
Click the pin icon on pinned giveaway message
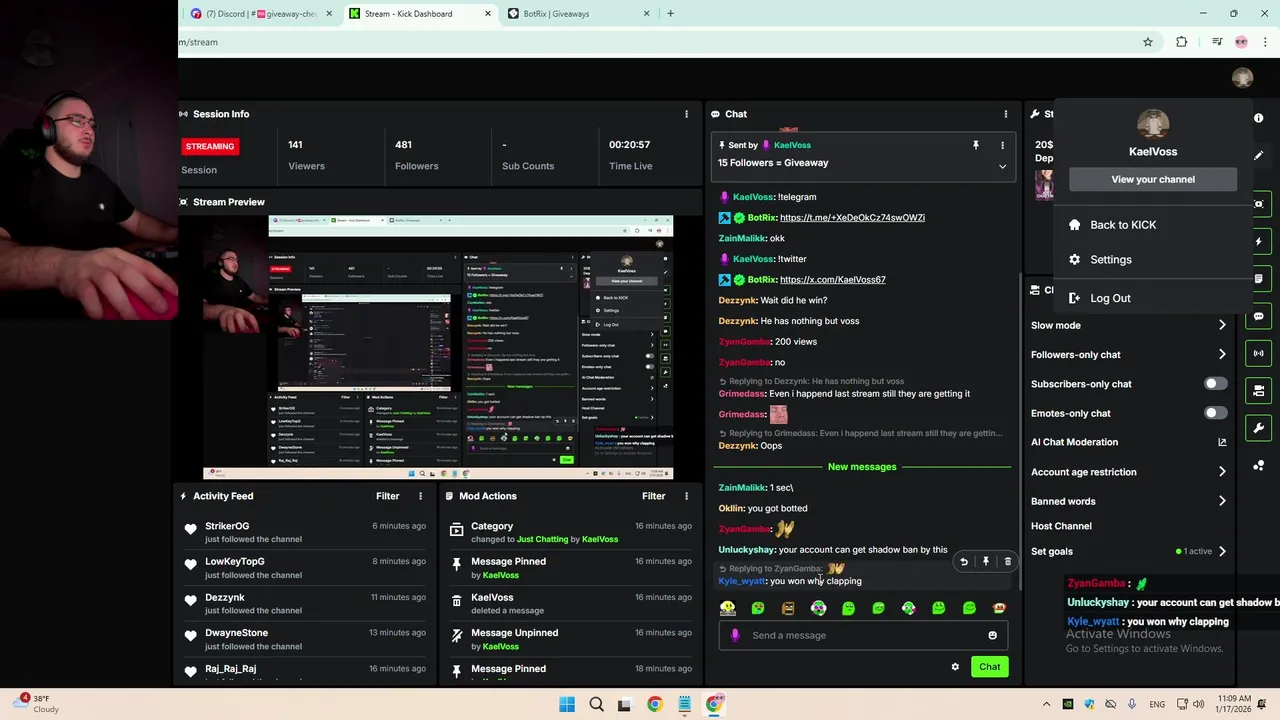[x=976, y=145]
